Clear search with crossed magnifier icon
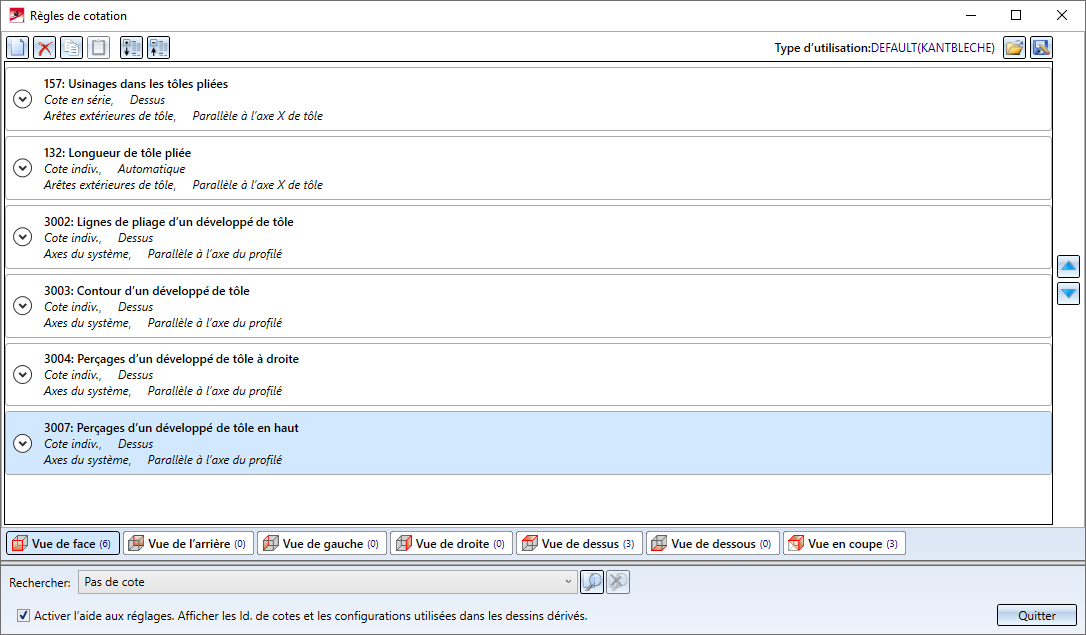The width and height of the screenshot is (1086, 635). pyautogui.click(x=618, y=582)
